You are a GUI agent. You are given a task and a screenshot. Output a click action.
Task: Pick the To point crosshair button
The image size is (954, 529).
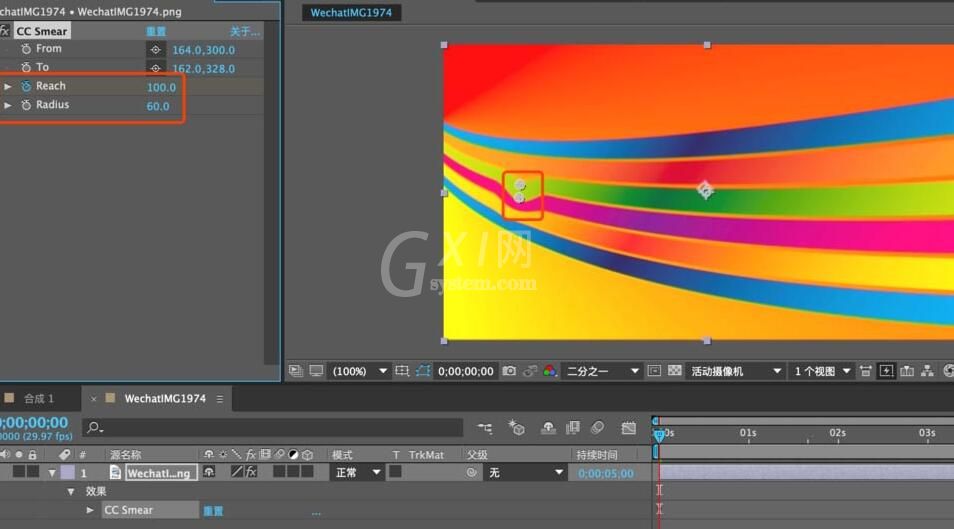(156, 68)
